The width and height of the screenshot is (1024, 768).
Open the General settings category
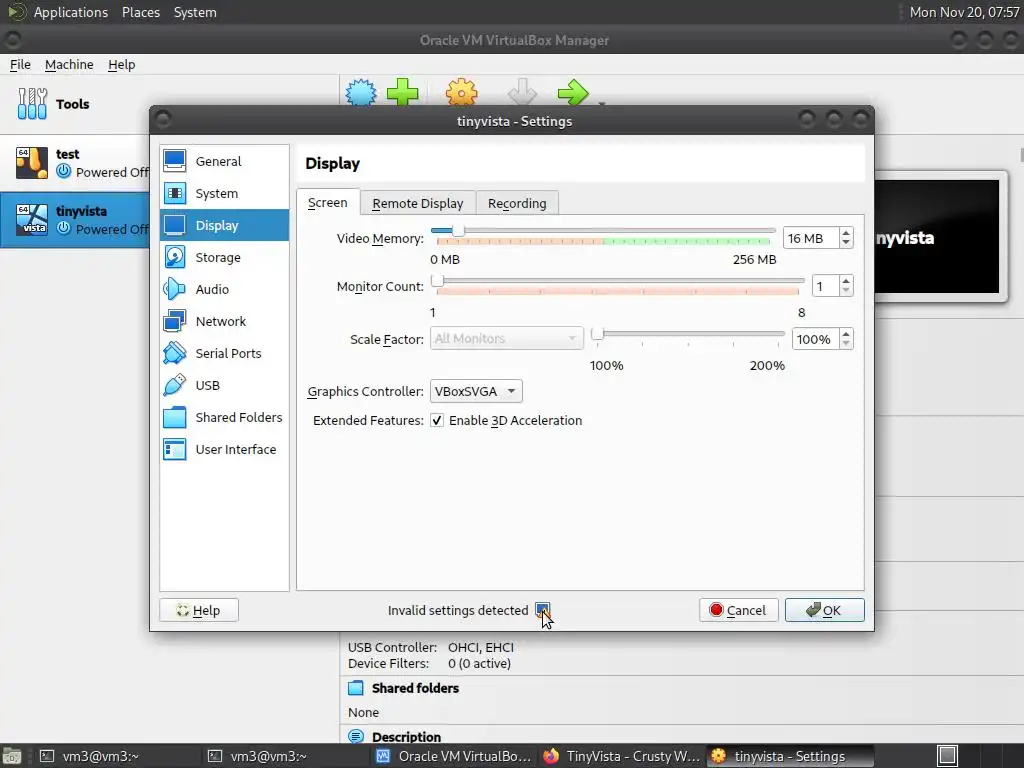tap(224, 161)
